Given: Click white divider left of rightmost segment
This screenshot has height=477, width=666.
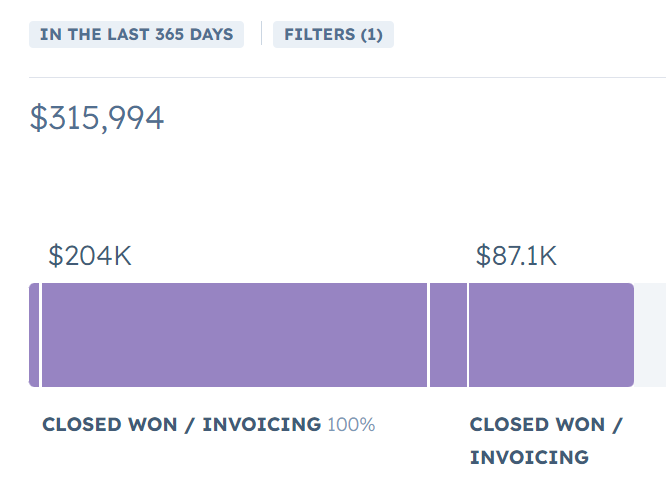Looking at the screenshot, I should (x=468, y=335).
